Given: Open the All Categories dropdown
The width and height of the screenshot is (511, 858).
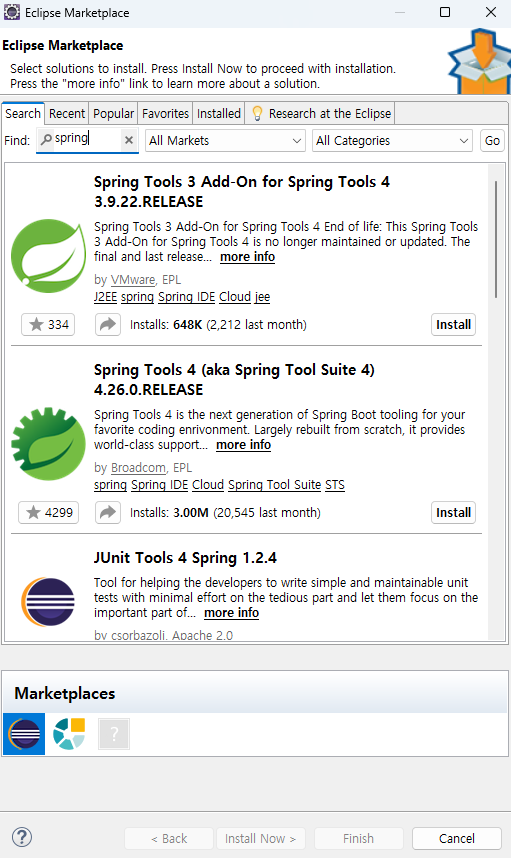Looking at the screenshot, I should coord(392,141).
